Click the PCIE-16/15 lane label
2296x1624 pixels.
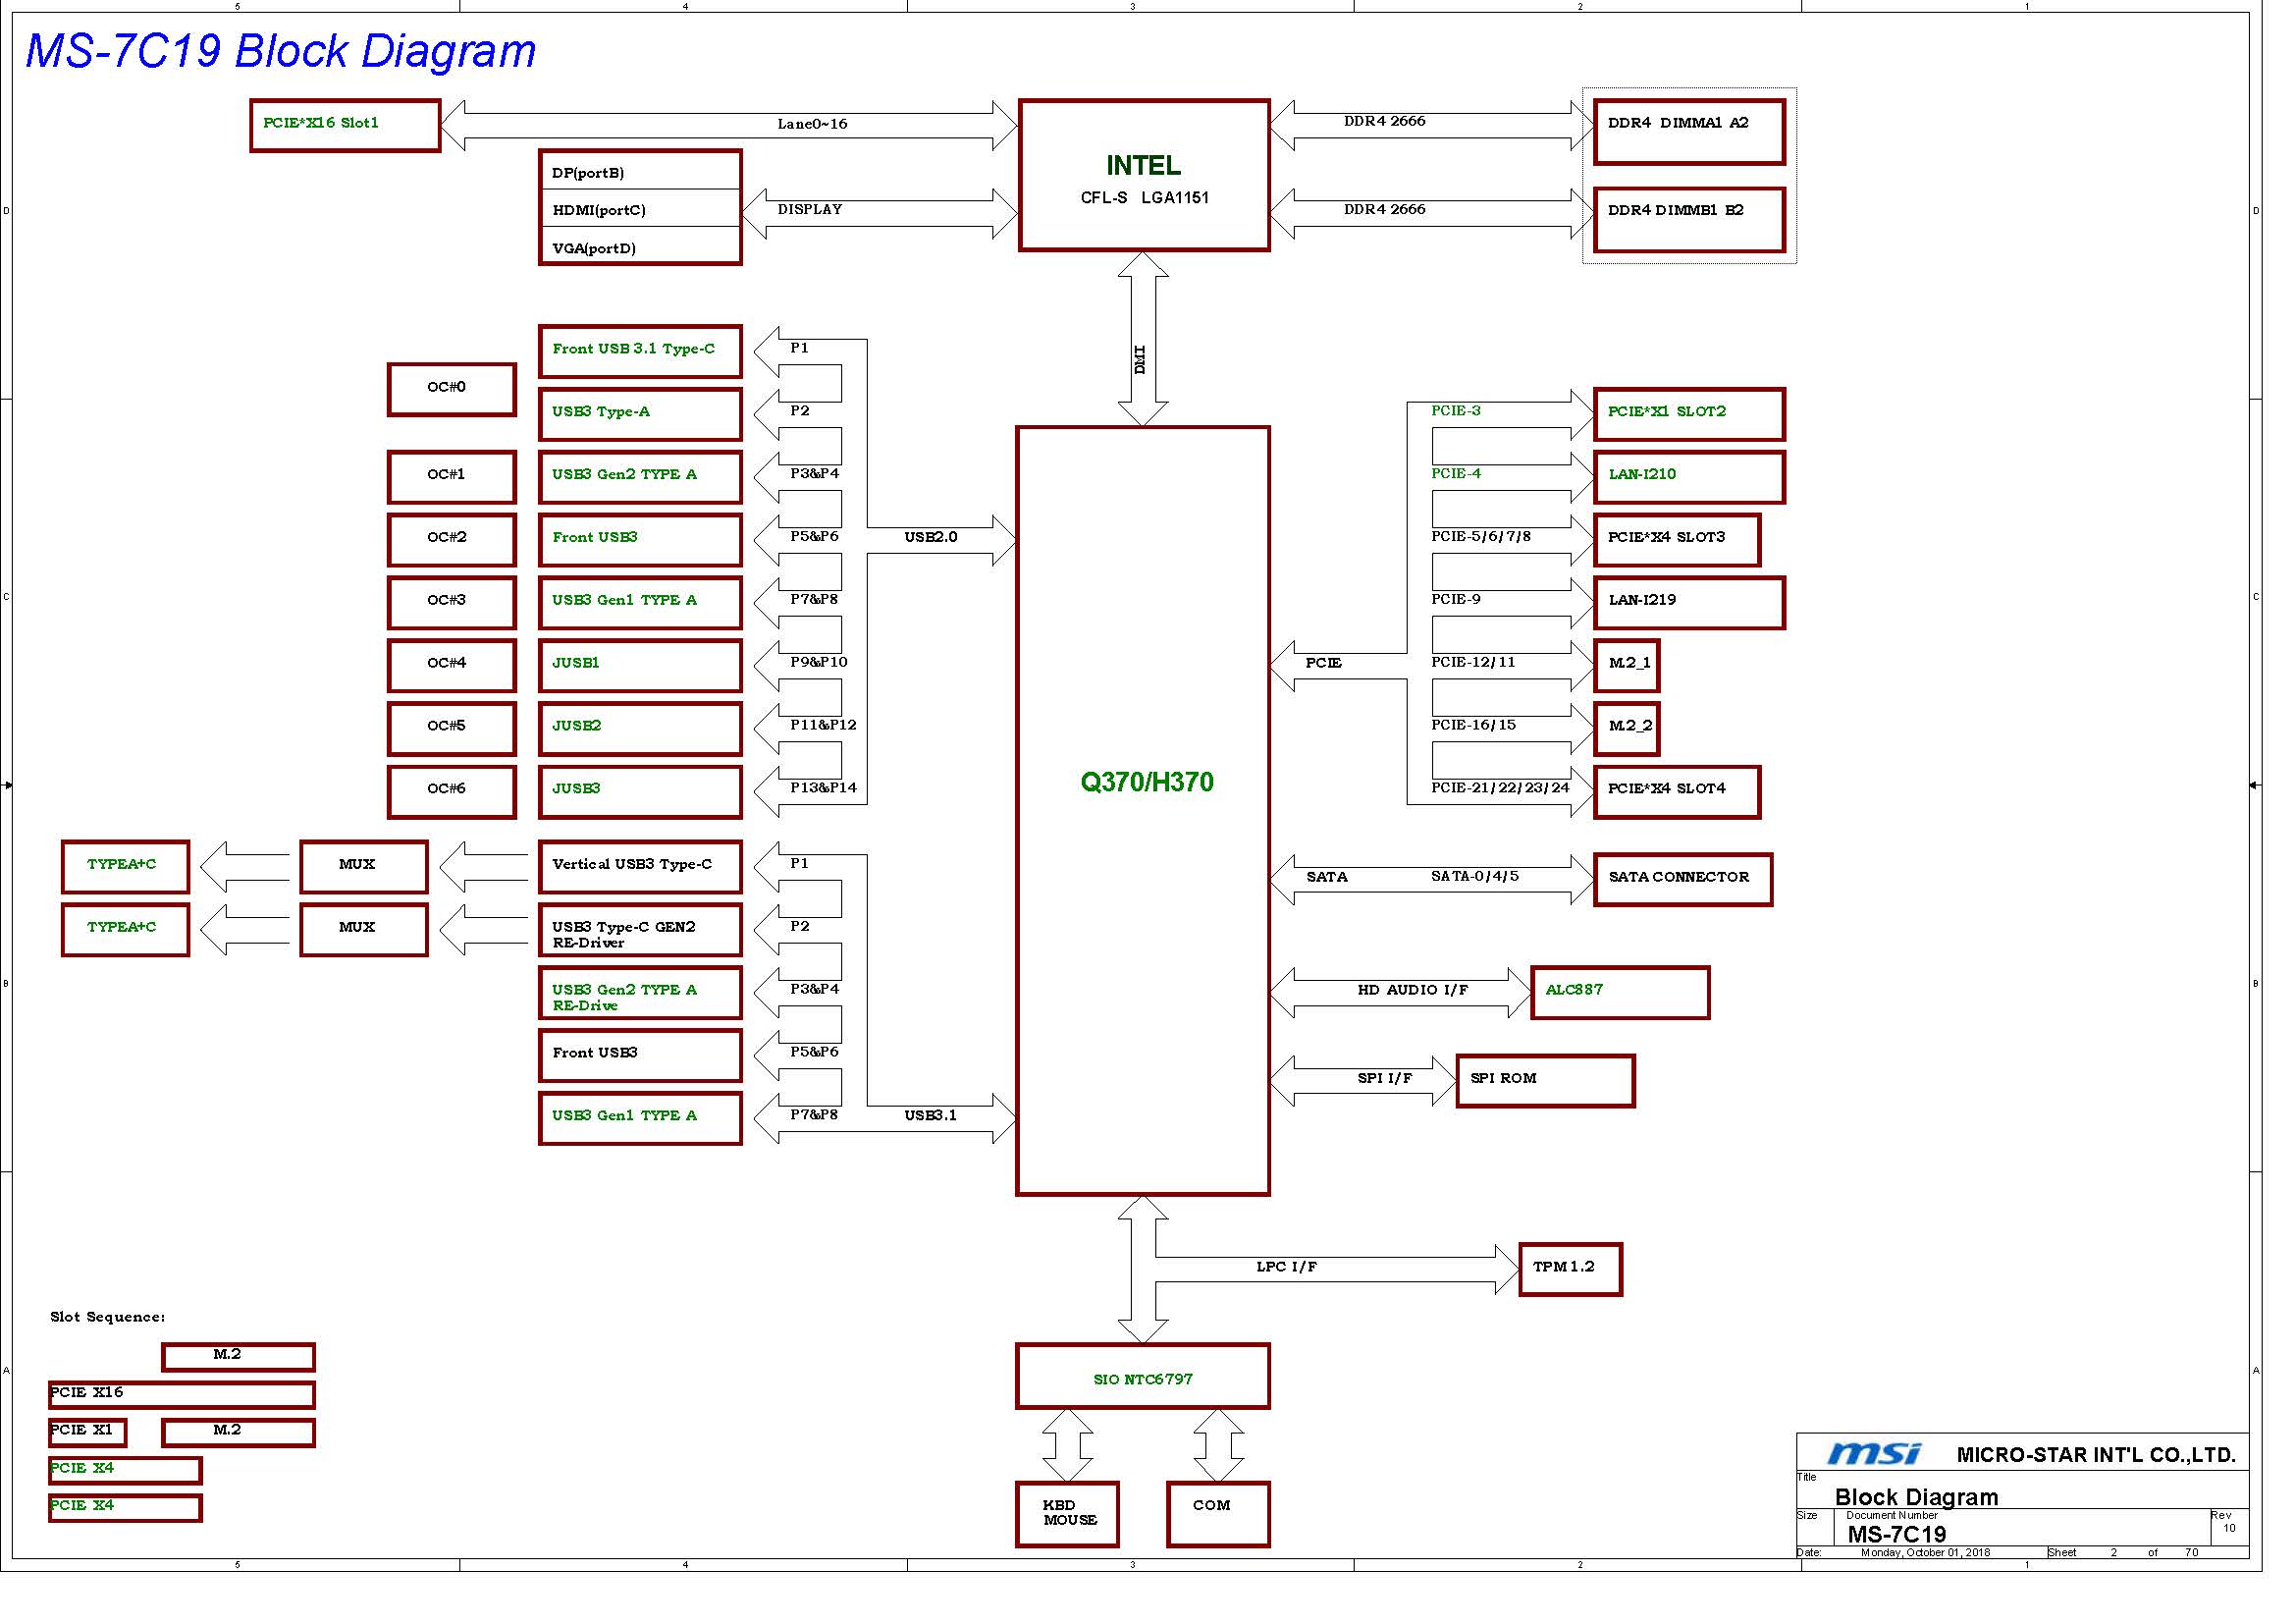[x=1473, y=725]
